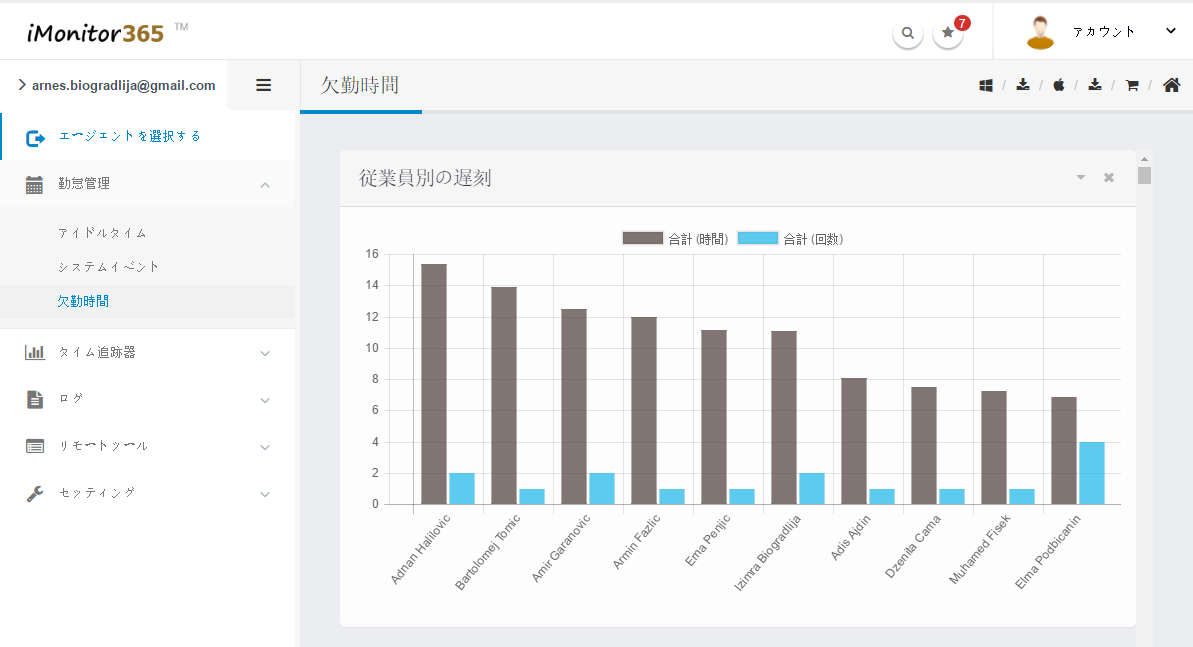Select システムイベント in sidebar
Screen dimensions: 1193x647
coord(108,267)
